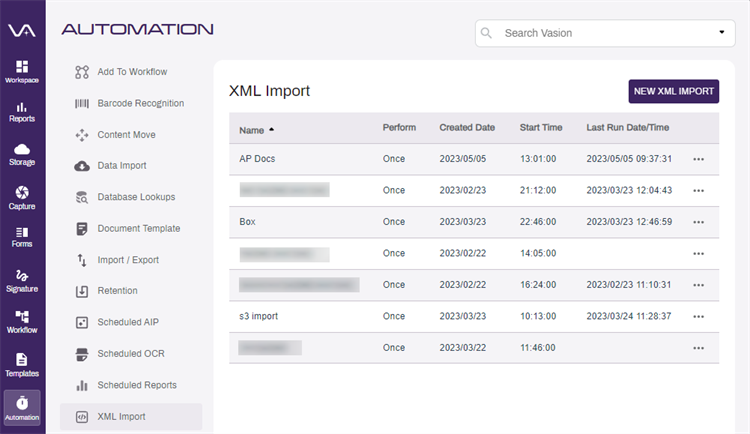Click the Scheduled Reports chart icon

point(82,385)
